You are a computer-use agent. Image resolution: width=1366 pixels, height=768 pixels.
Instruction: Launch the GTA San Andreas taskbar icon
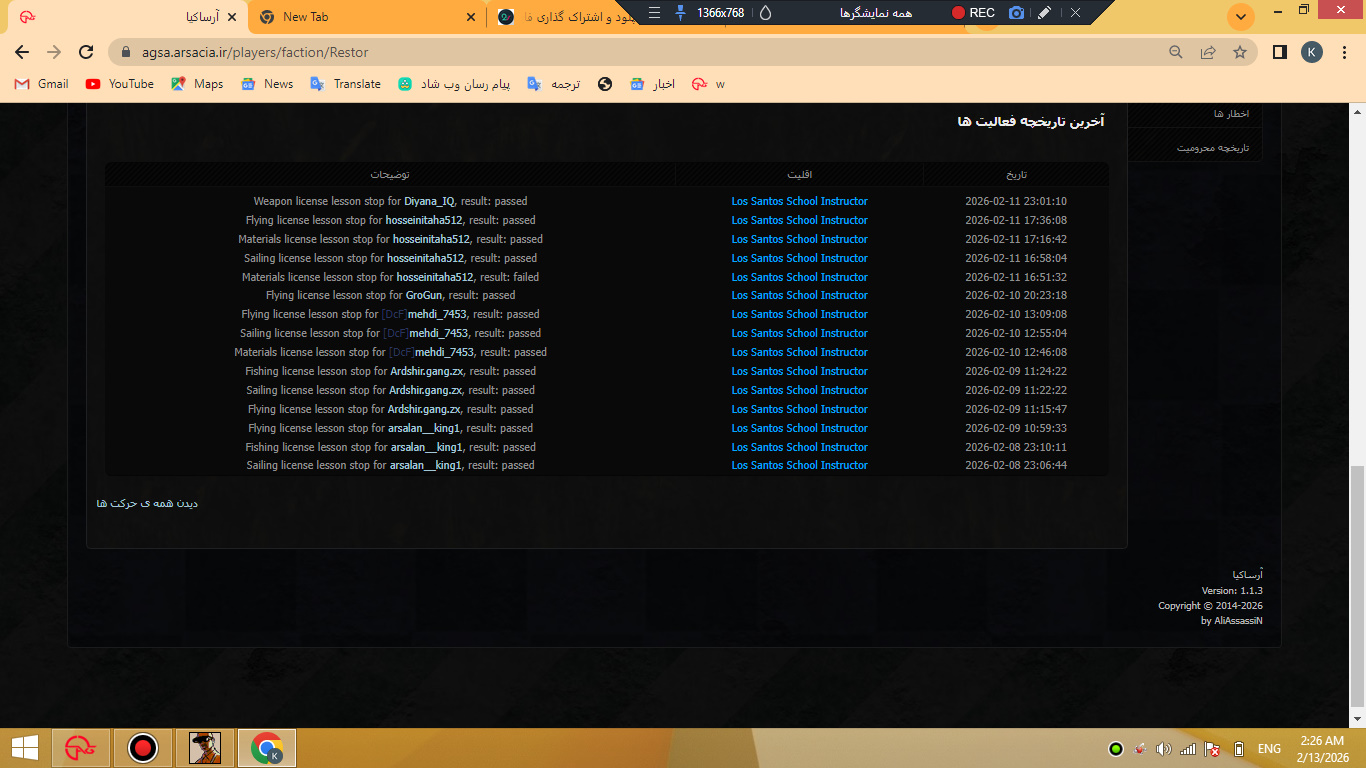(x=205, y=747)
